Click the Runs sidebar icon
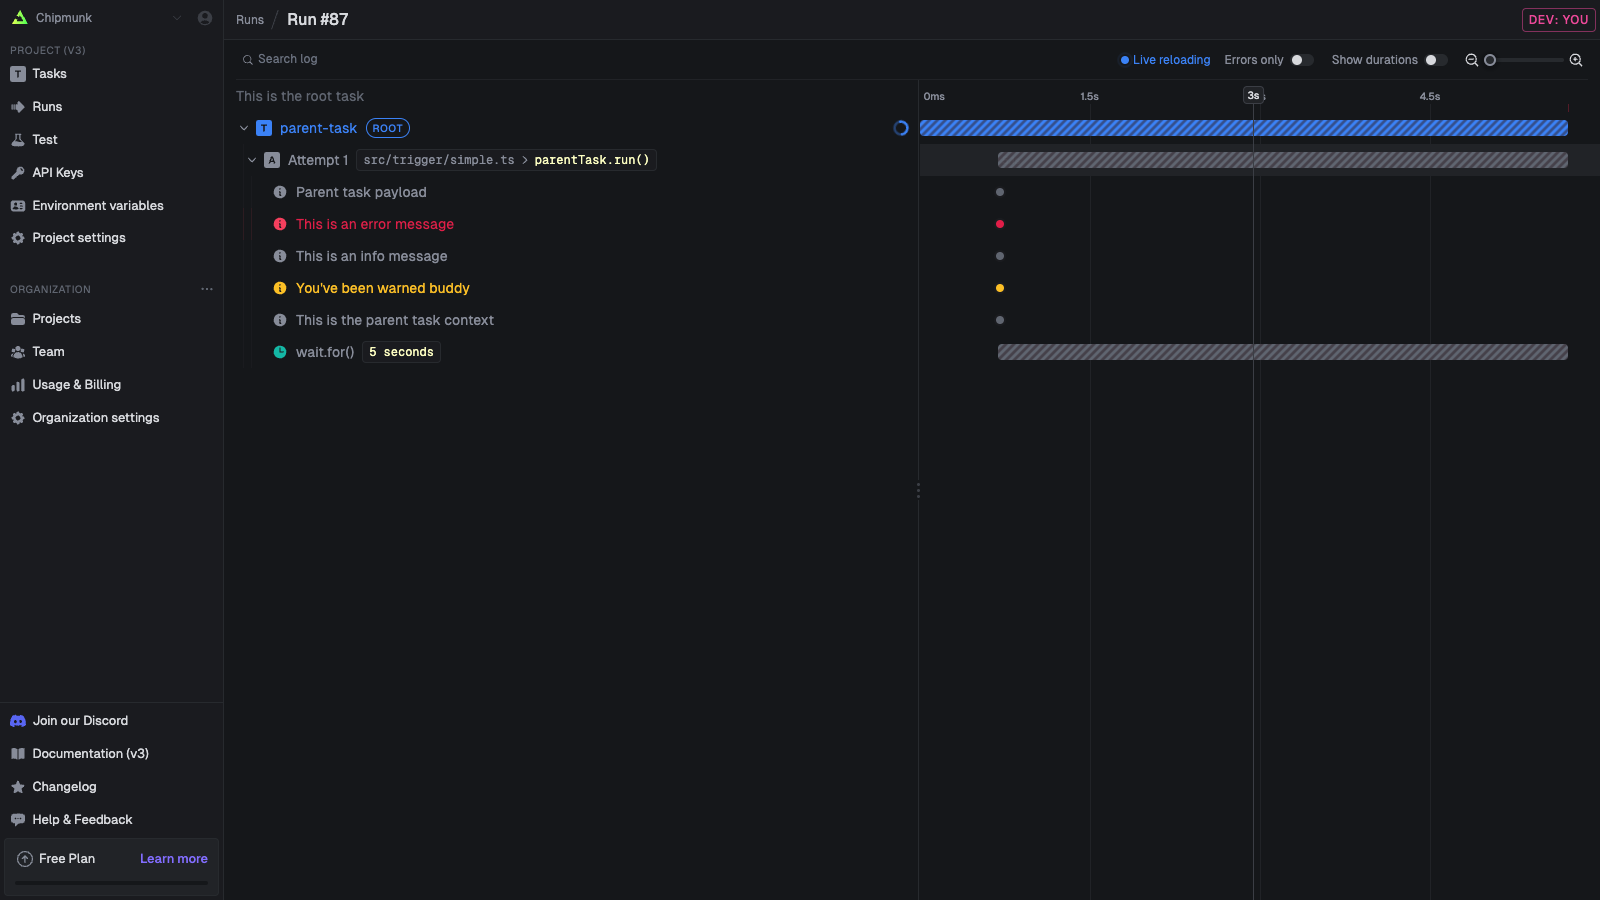Viewport: 1600px width, 900px height. [18, 107]
